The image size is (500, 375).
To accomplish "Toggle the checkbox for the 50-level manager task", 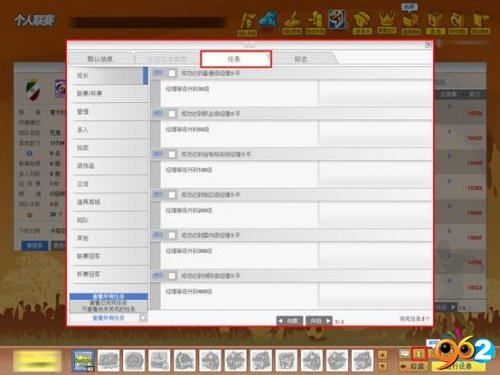I will 172,114.
